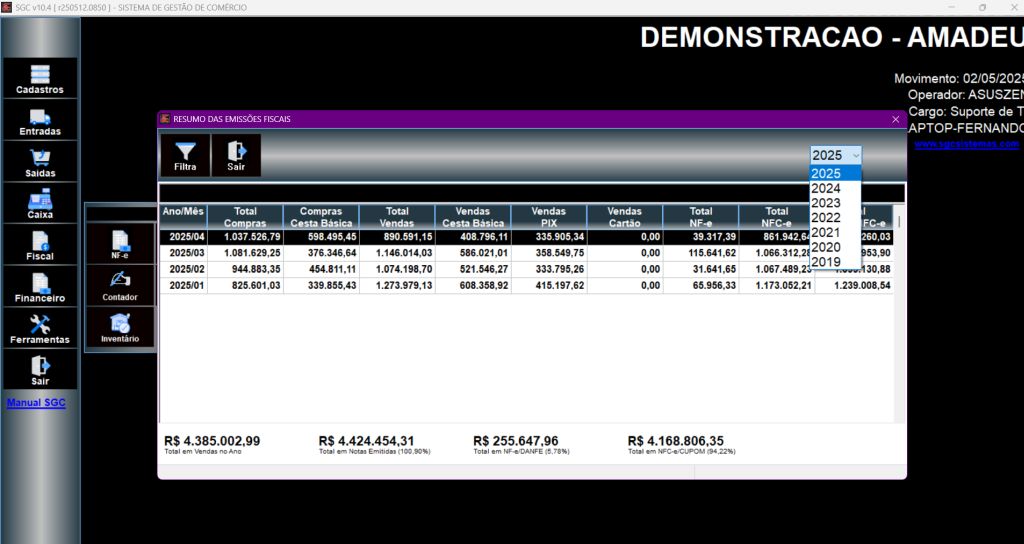
Task: Open the Manual SGC link
Action: pos(36,403)
